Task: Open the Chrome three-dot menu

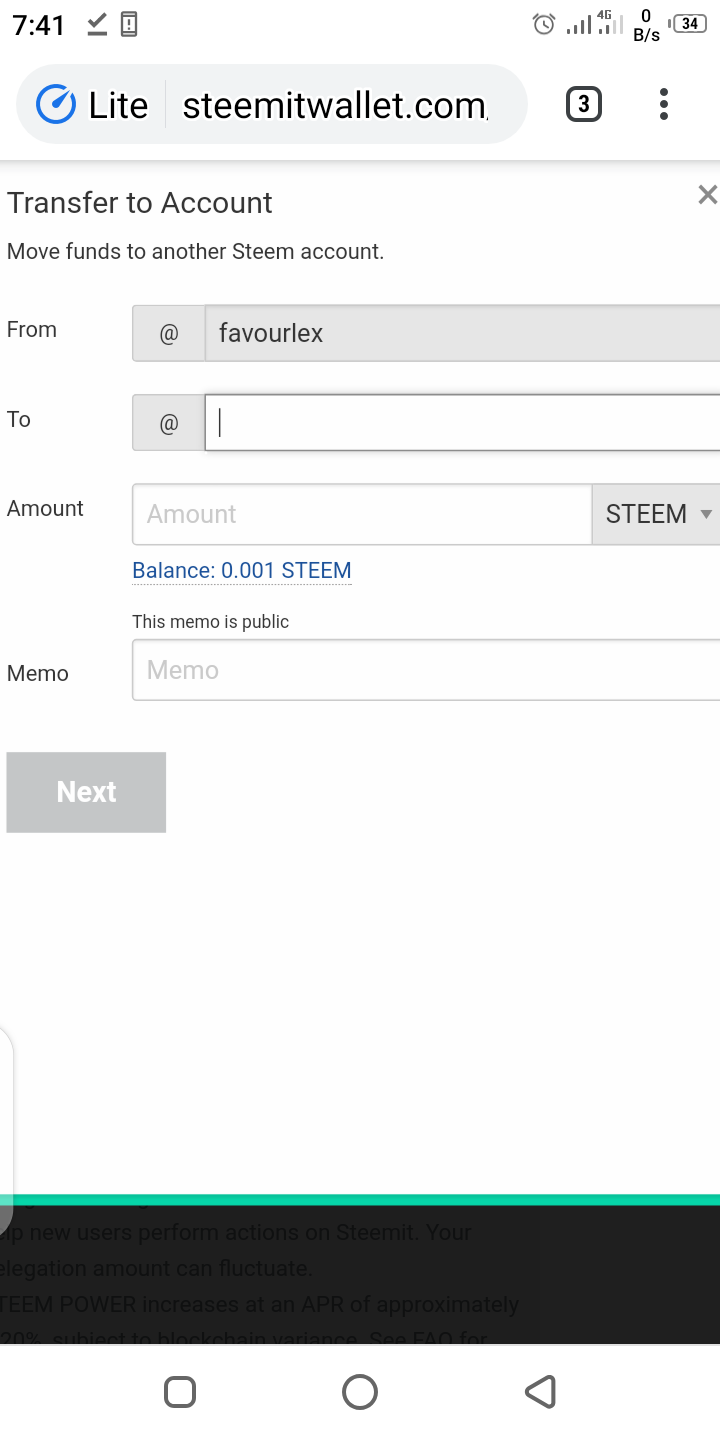Action: [663, 104]
